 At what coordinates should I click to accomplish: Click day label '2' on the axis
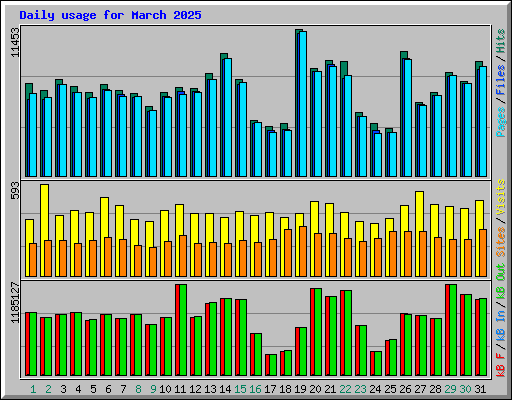point(48,389)
